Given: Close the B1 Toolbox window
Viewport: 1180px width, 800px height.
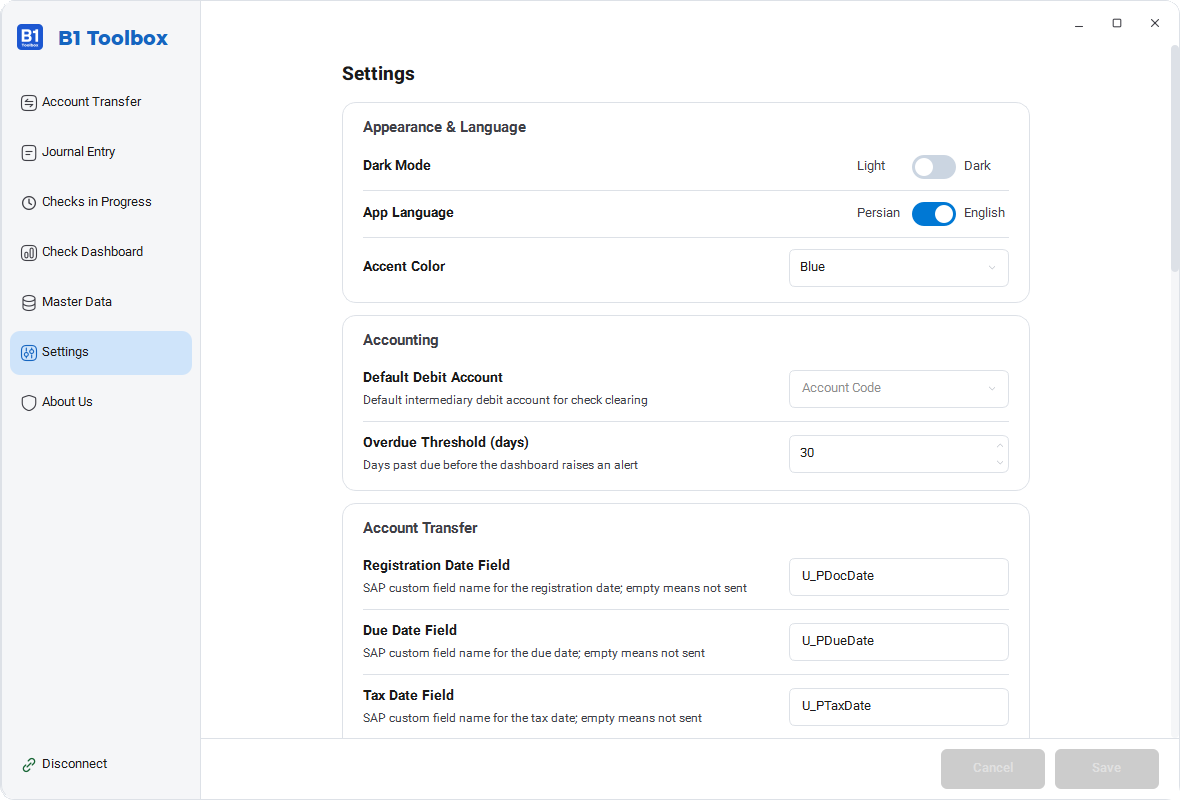Looking at the screenshot, I should coord(1154,23).
